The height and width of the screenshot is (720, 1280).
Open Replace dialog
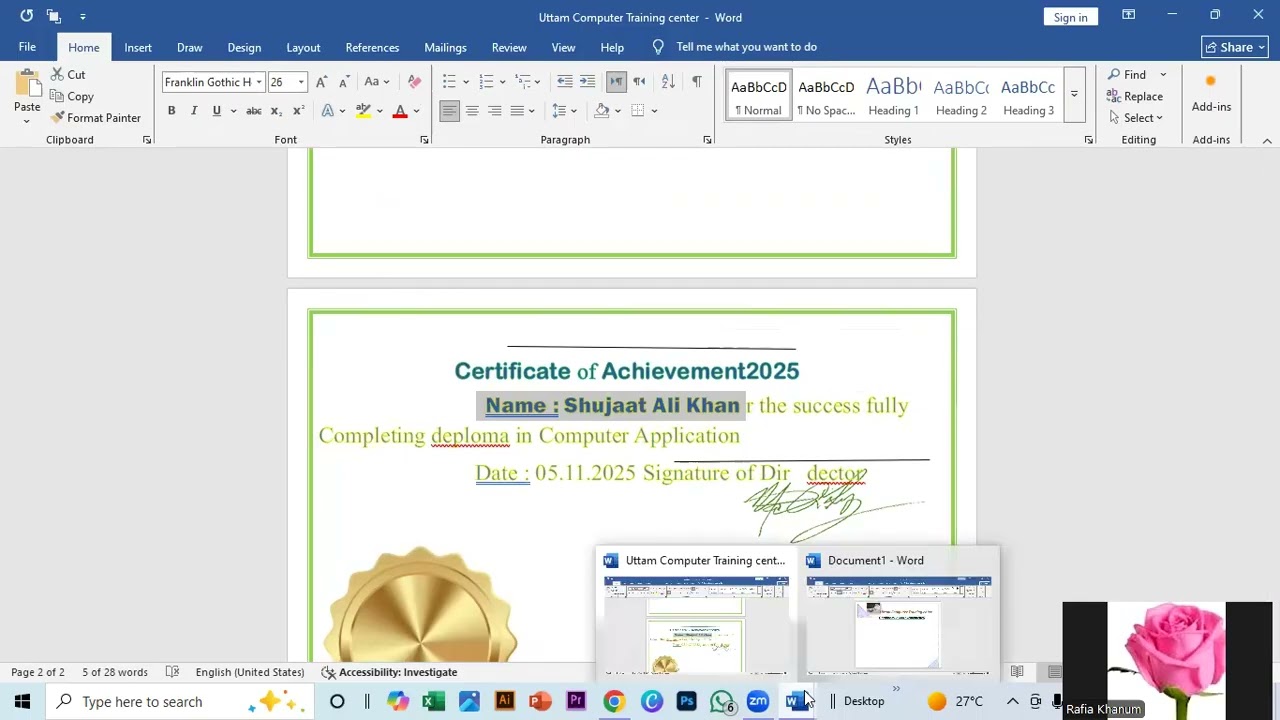[x=1135, y=97]
